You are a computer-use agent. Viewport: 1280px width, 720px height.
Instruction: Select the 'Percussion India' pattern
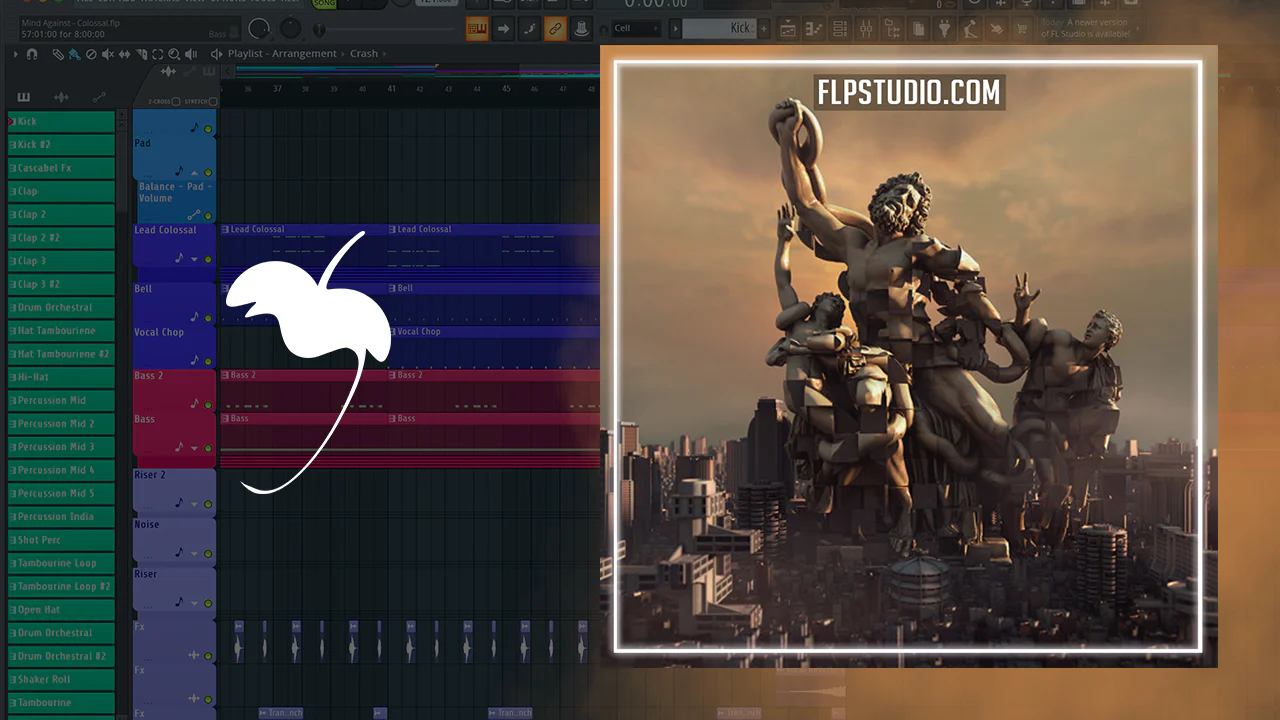pos(61,517)
